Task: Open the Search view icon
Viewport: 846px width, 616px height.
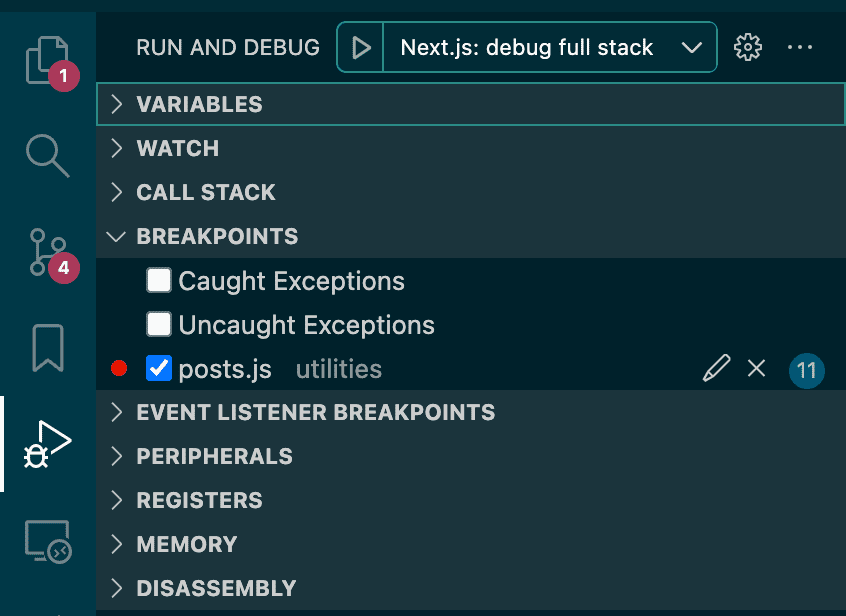Action: tap(47, 155)
